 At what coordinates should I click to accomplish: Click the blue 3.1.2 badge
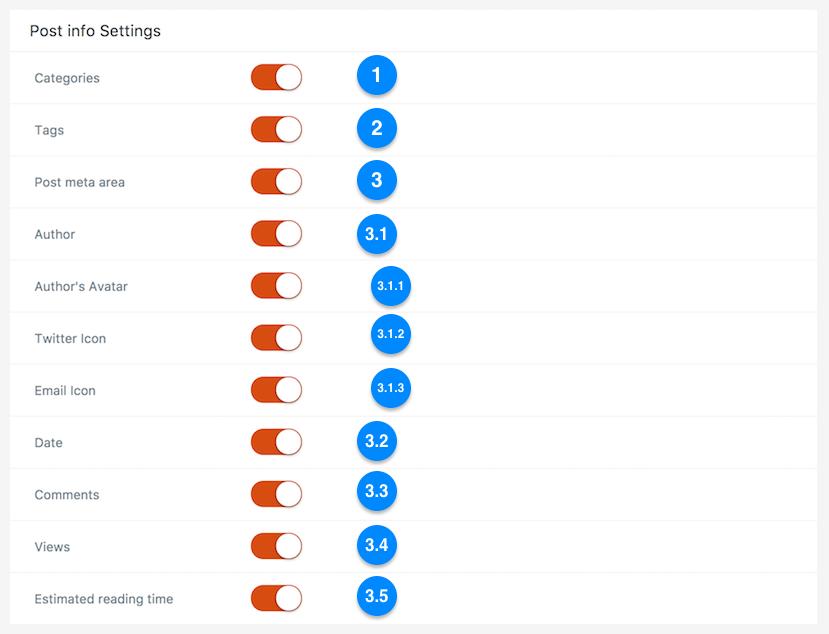(391, 334)
